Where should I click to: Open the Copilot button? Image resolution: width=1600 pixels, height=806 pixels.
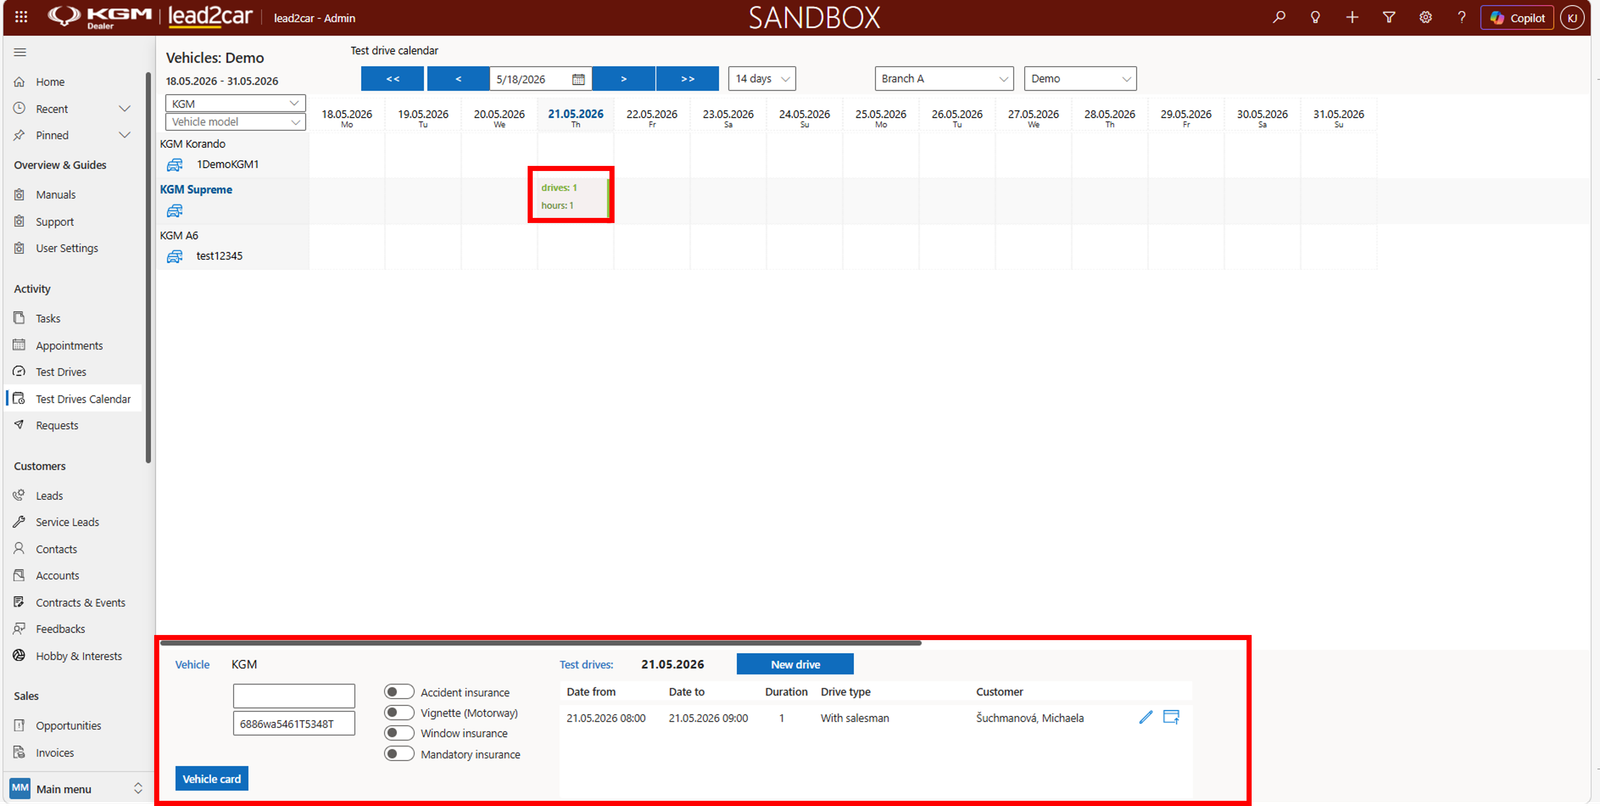1517,18
